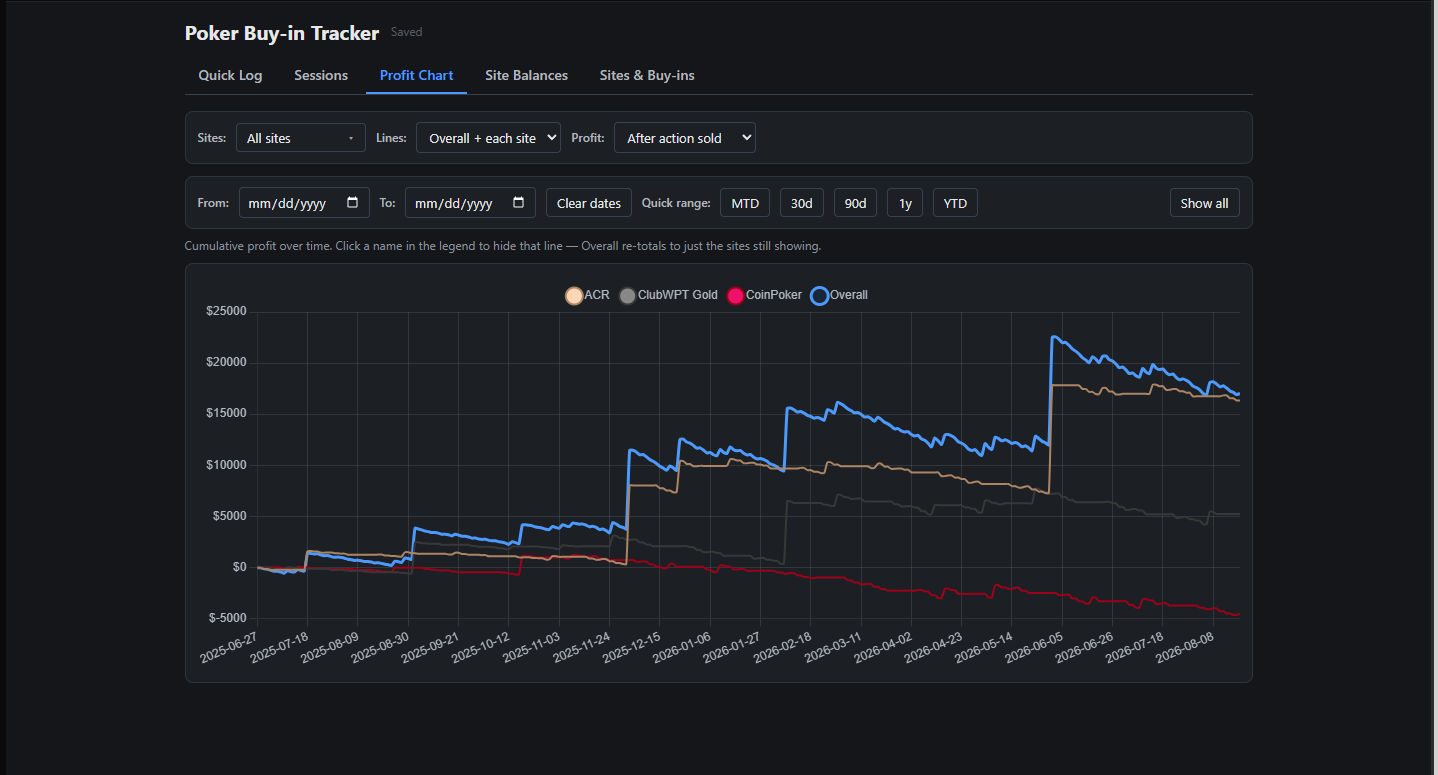Focus the To date input field

pyautogui.click(x=470, y=203)
